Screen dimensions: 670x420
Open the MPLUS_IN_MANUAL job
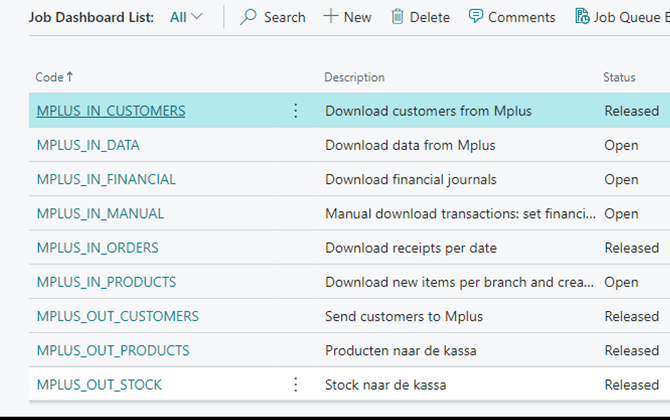pyautogui.click(x=100, y=214)
